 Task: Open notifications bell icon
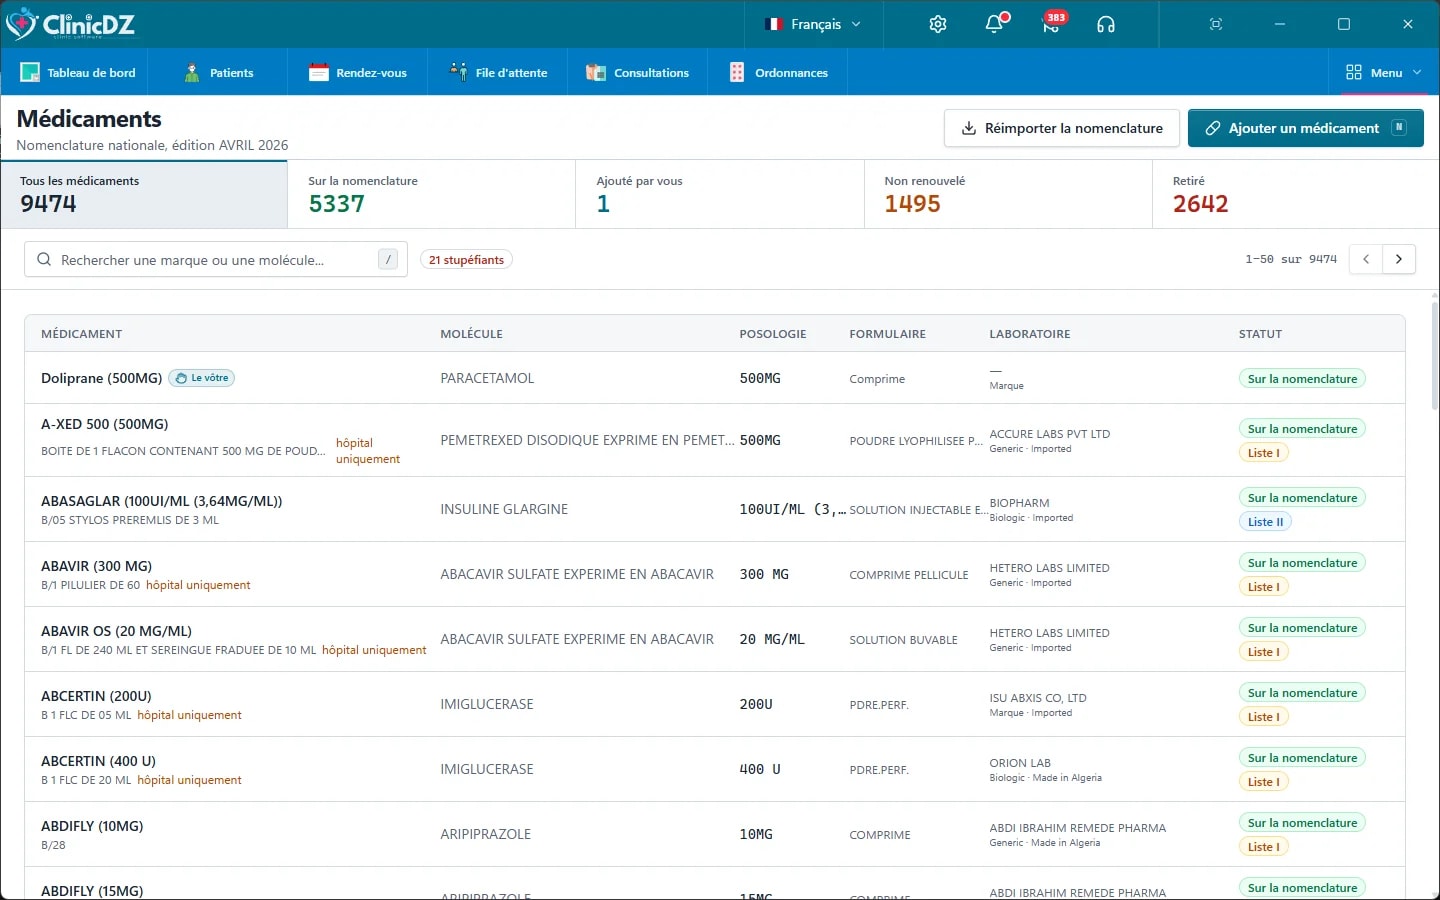pos(994,24)
